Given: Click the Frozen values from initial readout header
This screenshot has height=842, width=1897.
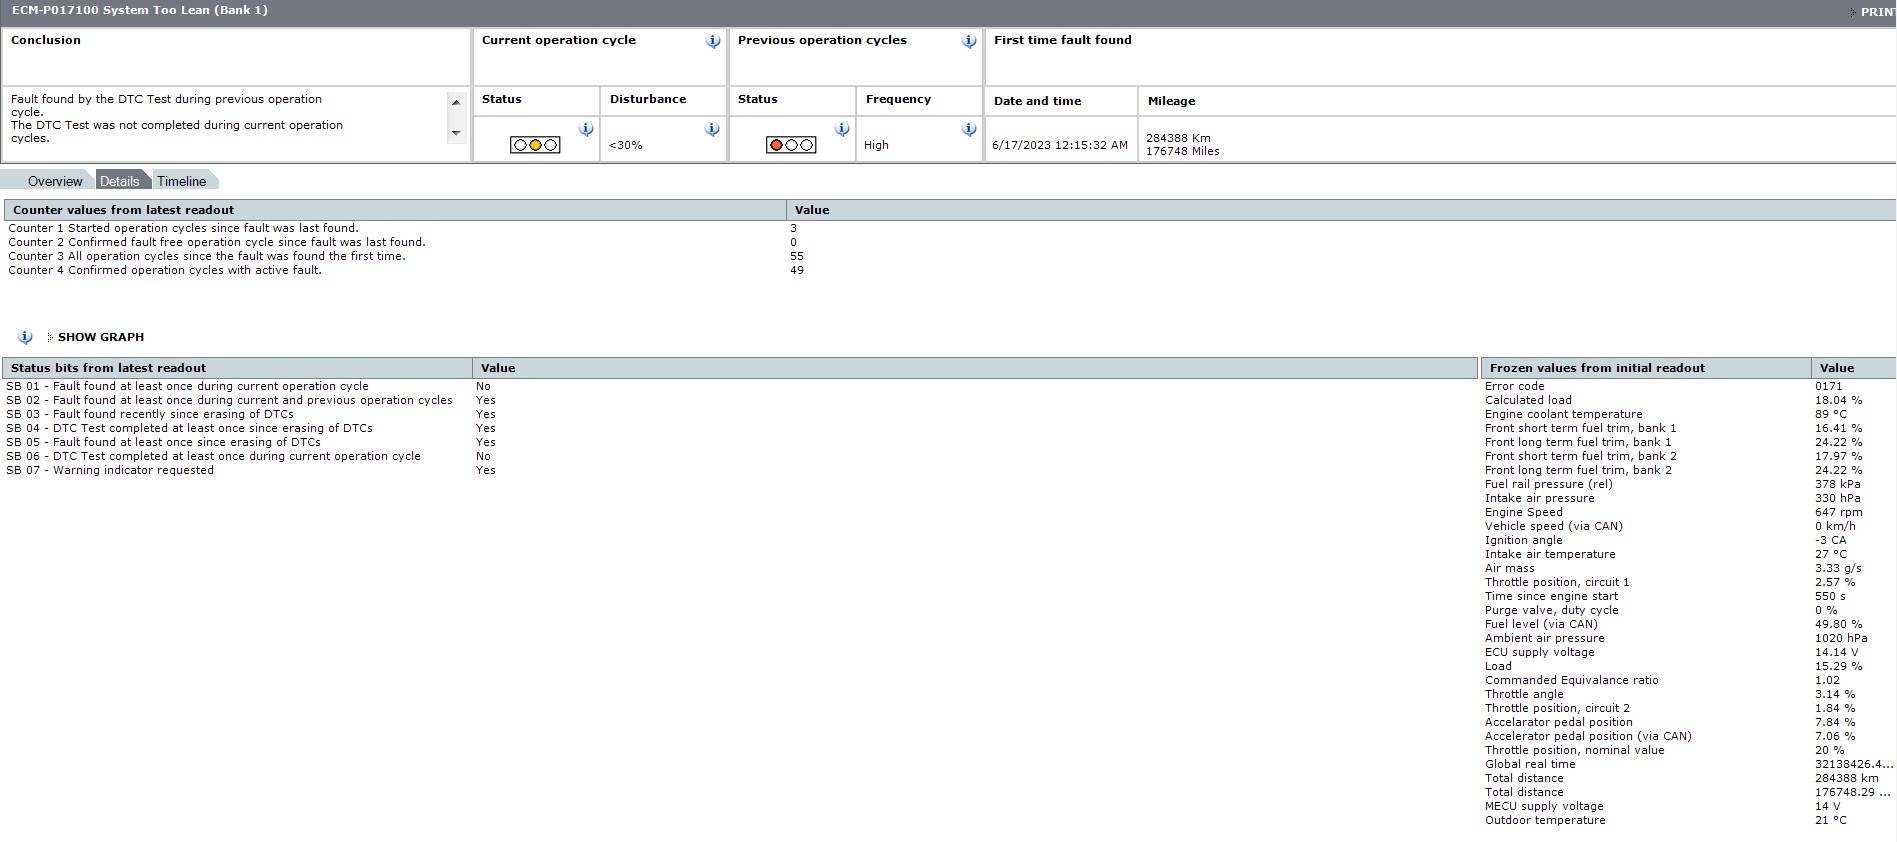Looking at the screenshot, I should [x=1596, y=368].
